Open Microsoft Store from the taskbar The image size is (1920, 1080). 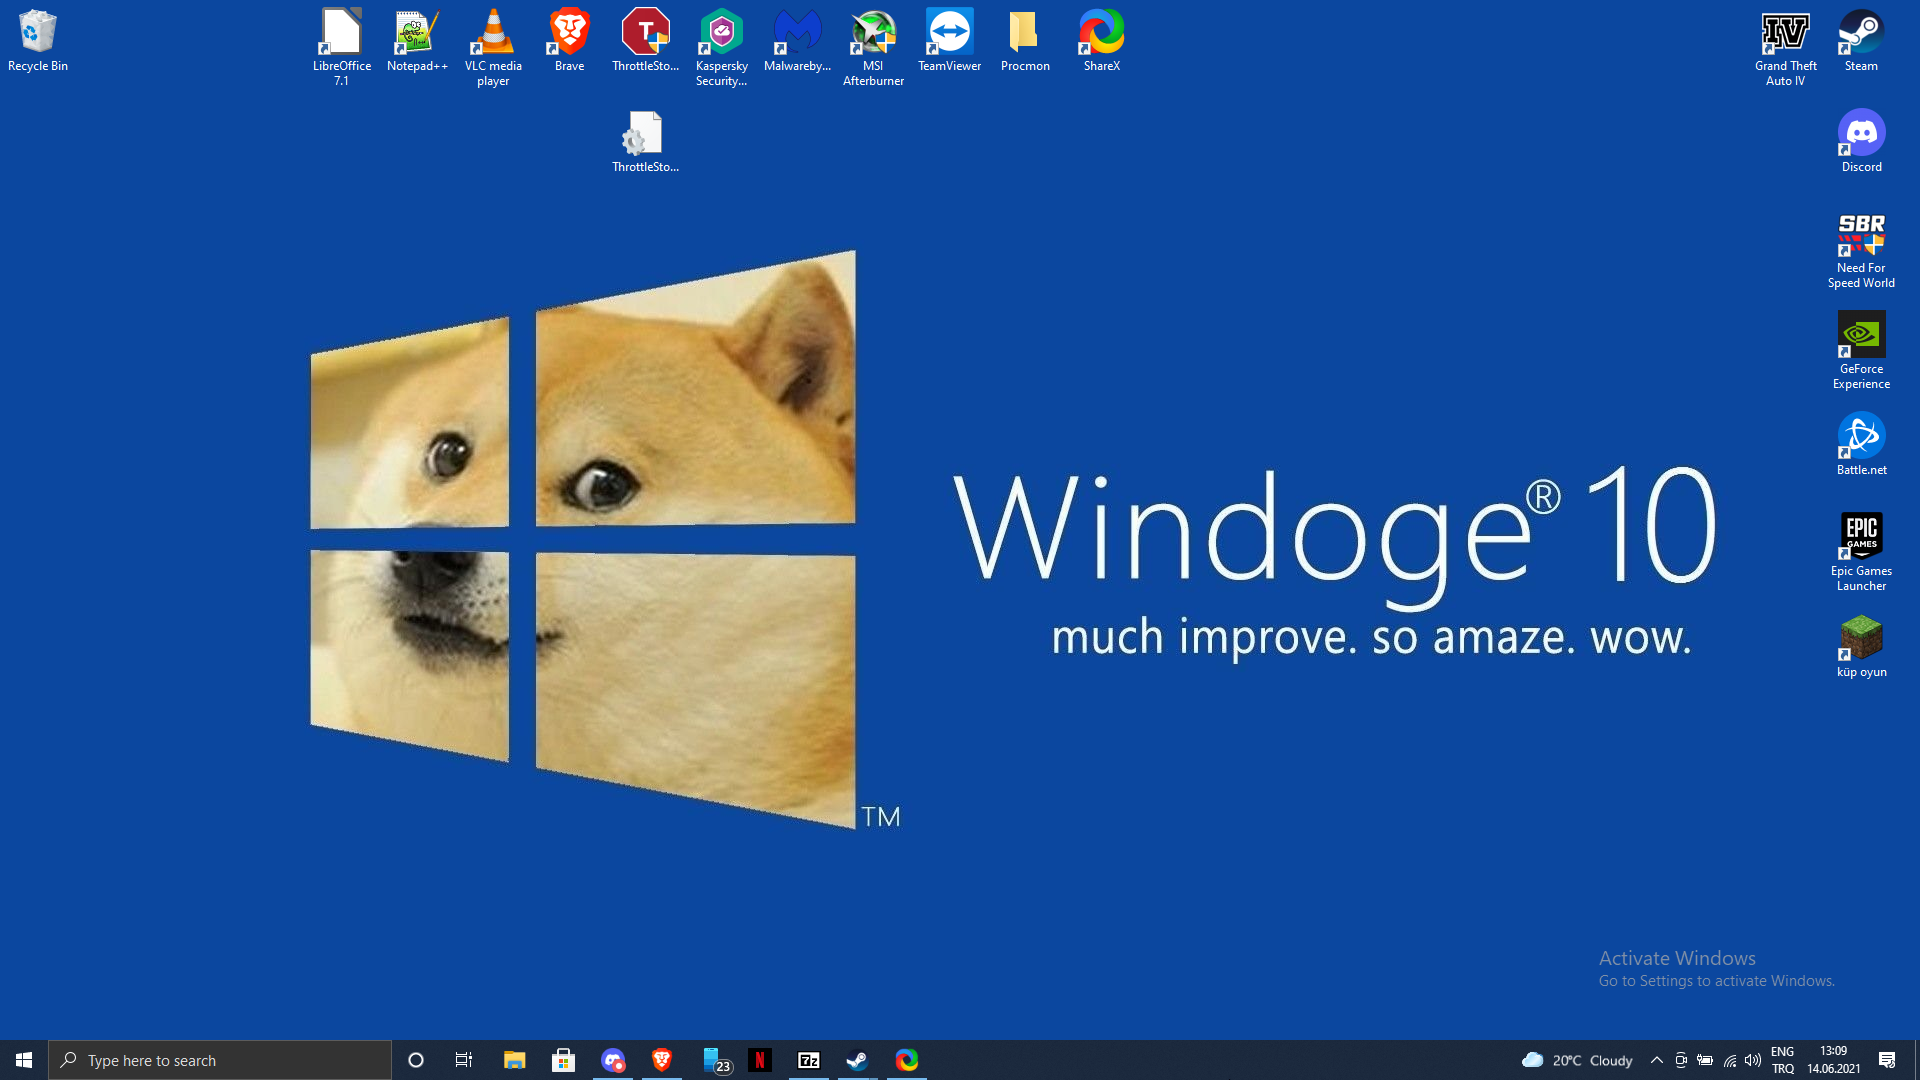pos(563,1060)
